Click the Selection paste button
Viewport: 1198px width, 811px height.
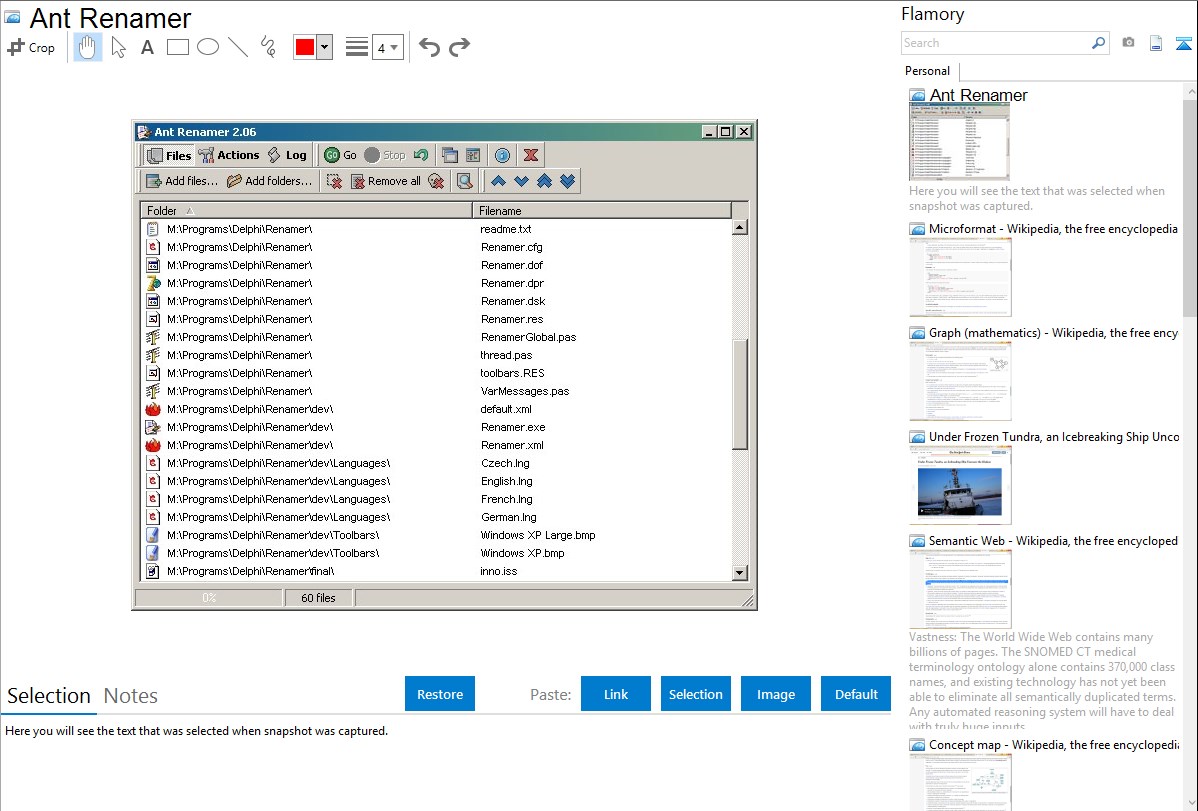pos(696,694)
